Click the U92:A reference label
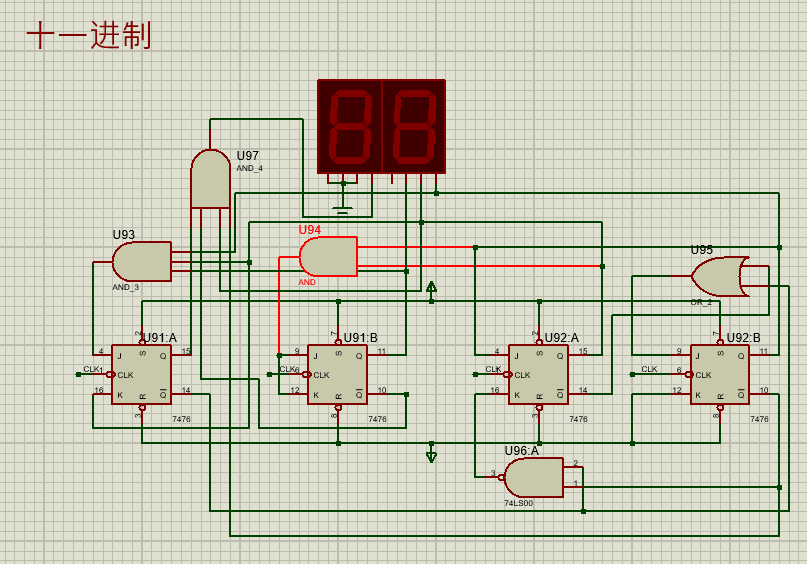The height and width of the screenshot is (564, 807). (x=562, y=338)
